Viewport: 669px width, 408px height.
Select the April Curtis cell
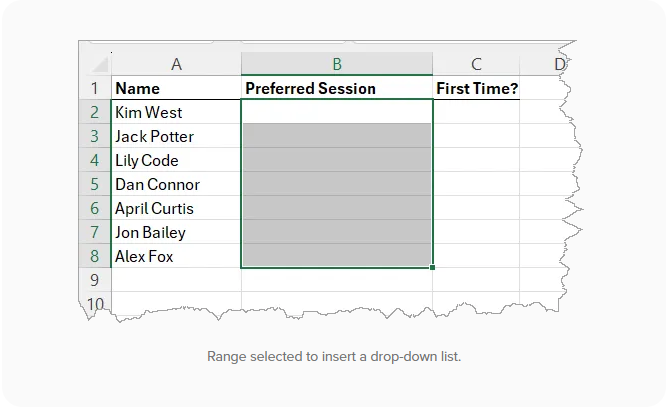tap(176, 209)
